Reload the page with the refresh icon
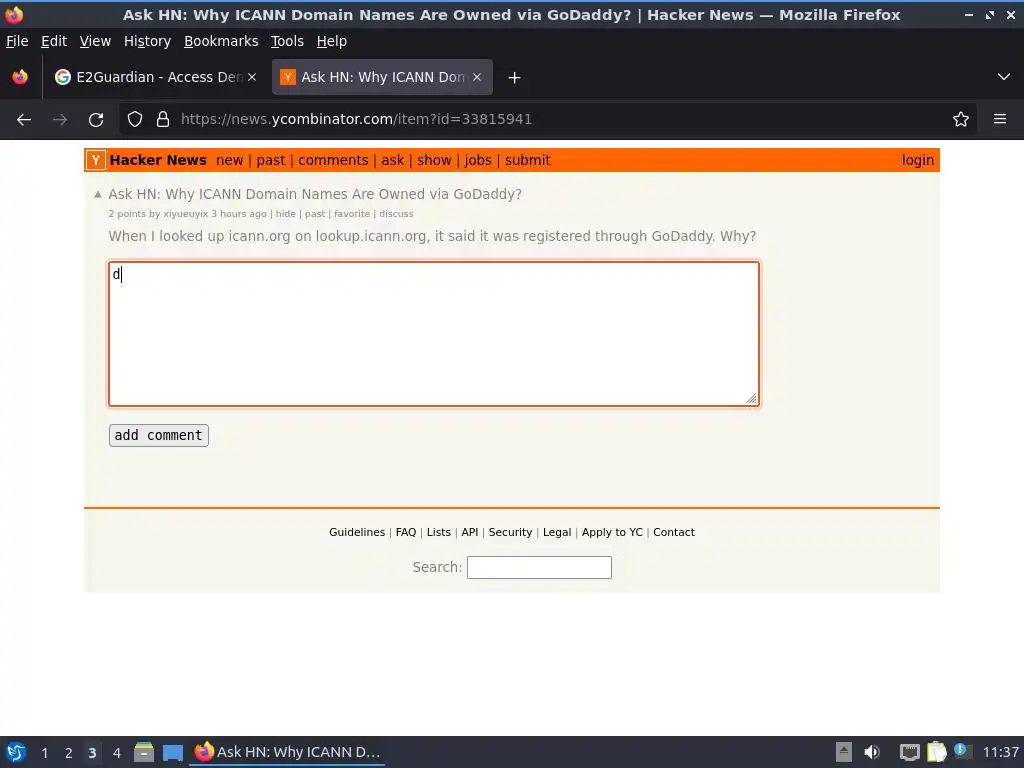 (x=96, y=120)
